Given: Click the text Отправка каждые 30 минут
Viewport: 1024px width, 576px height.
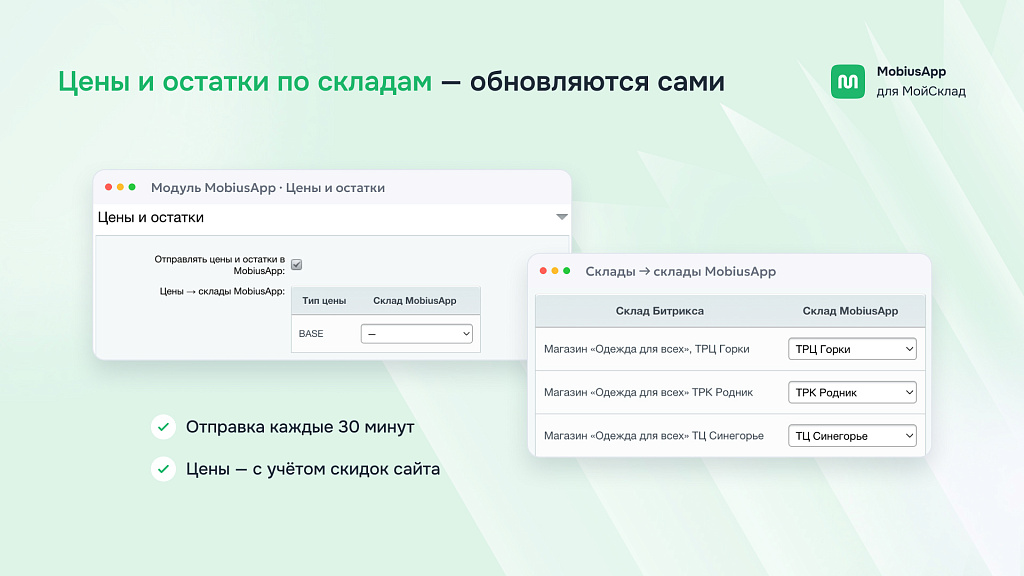Looking at the screenshot, I should pyautogui.click(x=300, y=427).
